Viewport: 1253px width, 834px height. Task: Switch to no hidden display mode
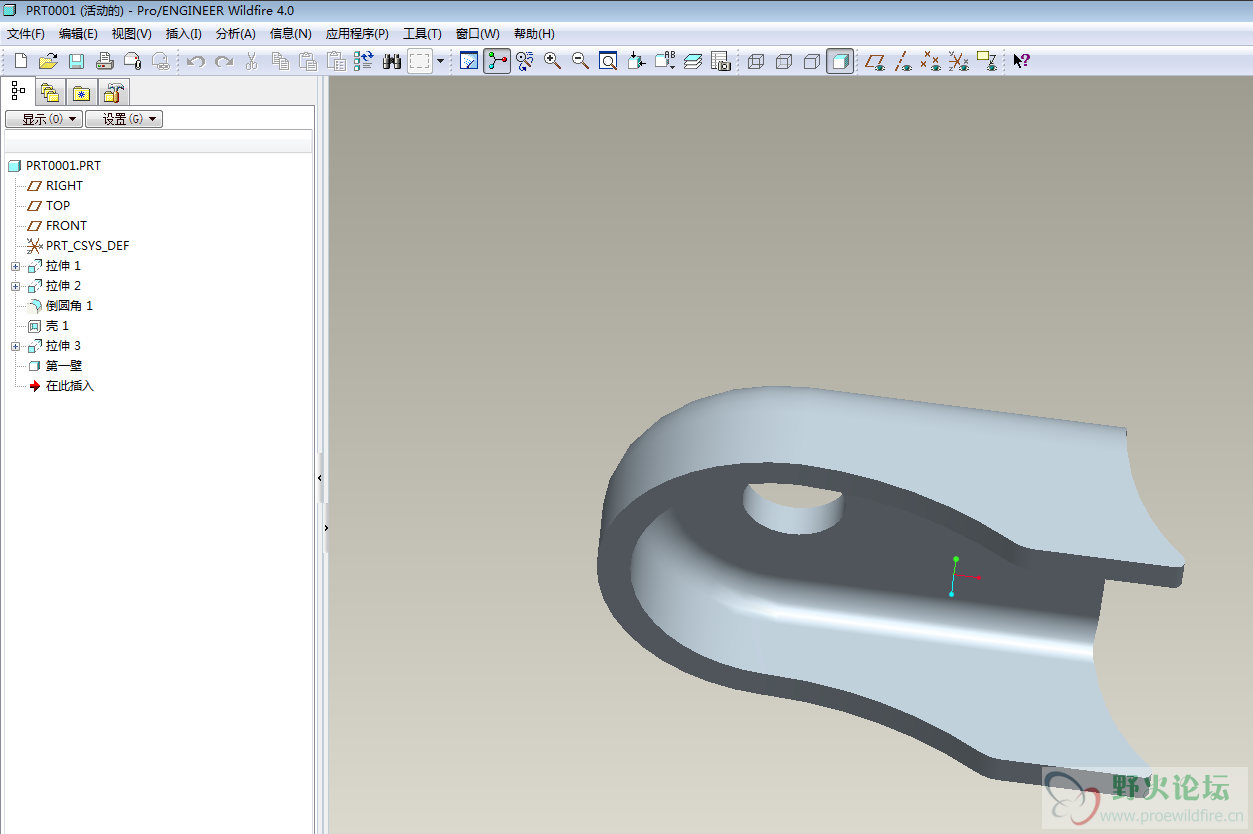[x=812, y=61]
